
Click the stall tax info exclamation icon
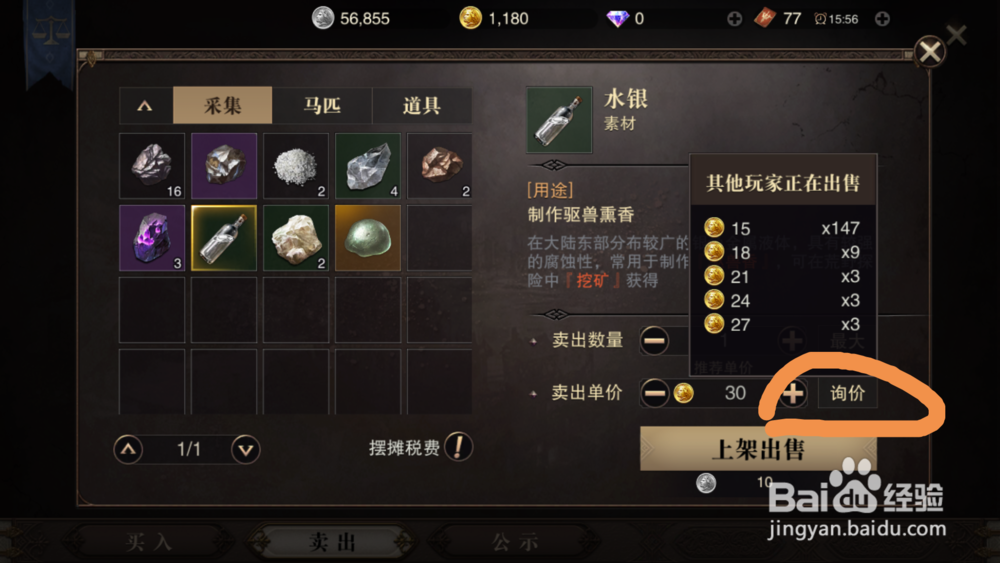[x=458, y=446]
